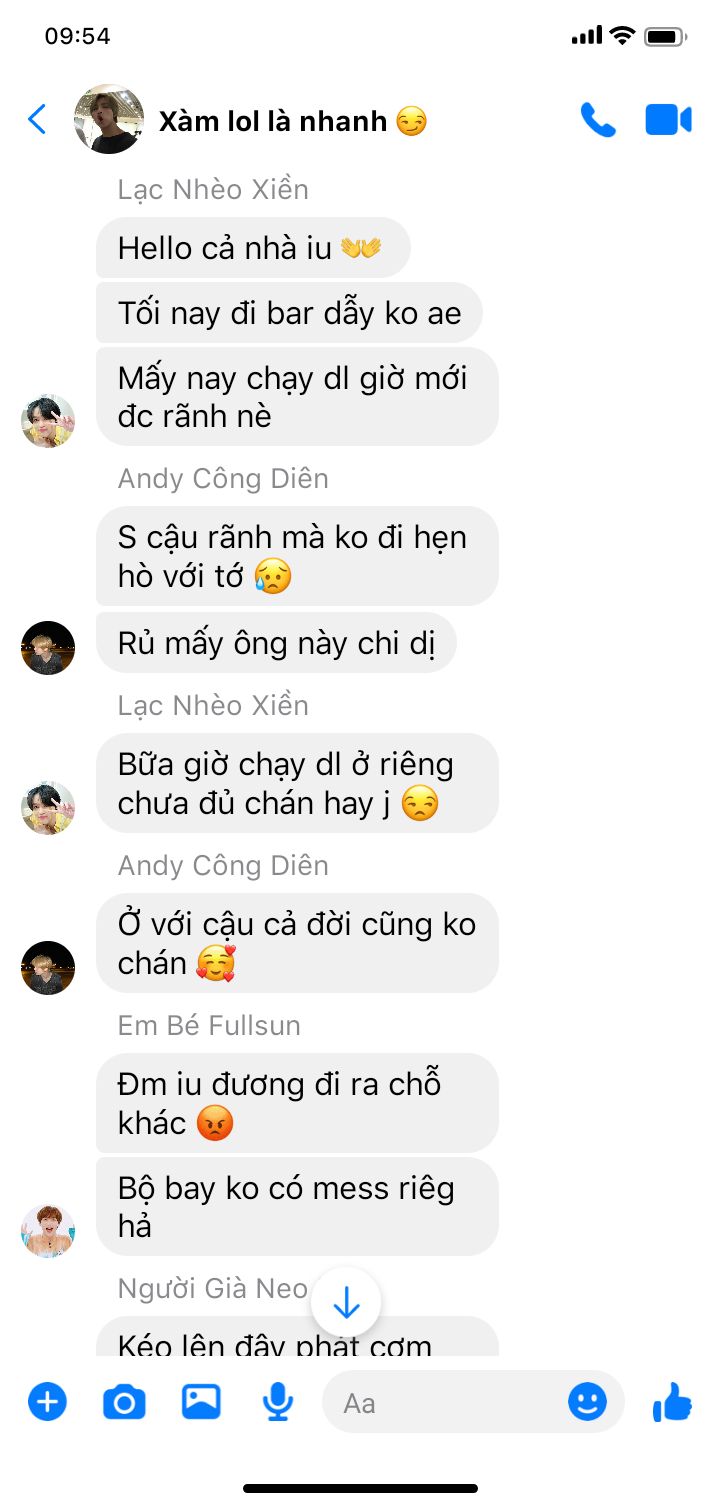Screen dimensions: 720x1507
Task: Open the emoji picker in the text field
Action: click(587, 1402)
